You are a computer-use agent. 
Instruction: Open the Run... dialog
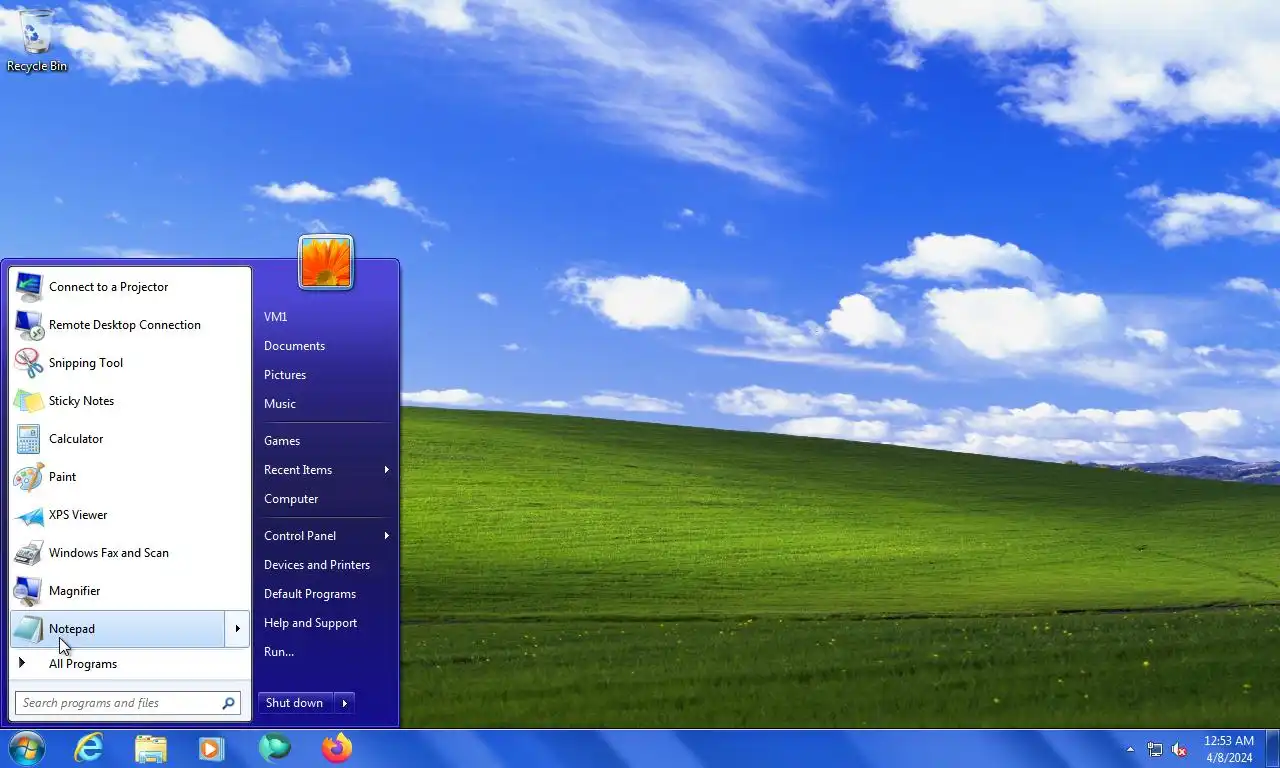279,652
